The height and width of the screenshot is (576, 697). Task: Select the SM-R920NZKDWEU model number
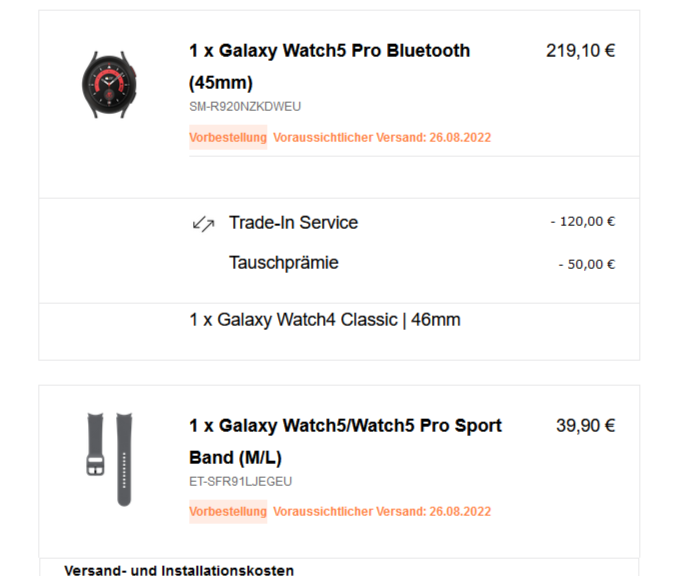[245, 106]
